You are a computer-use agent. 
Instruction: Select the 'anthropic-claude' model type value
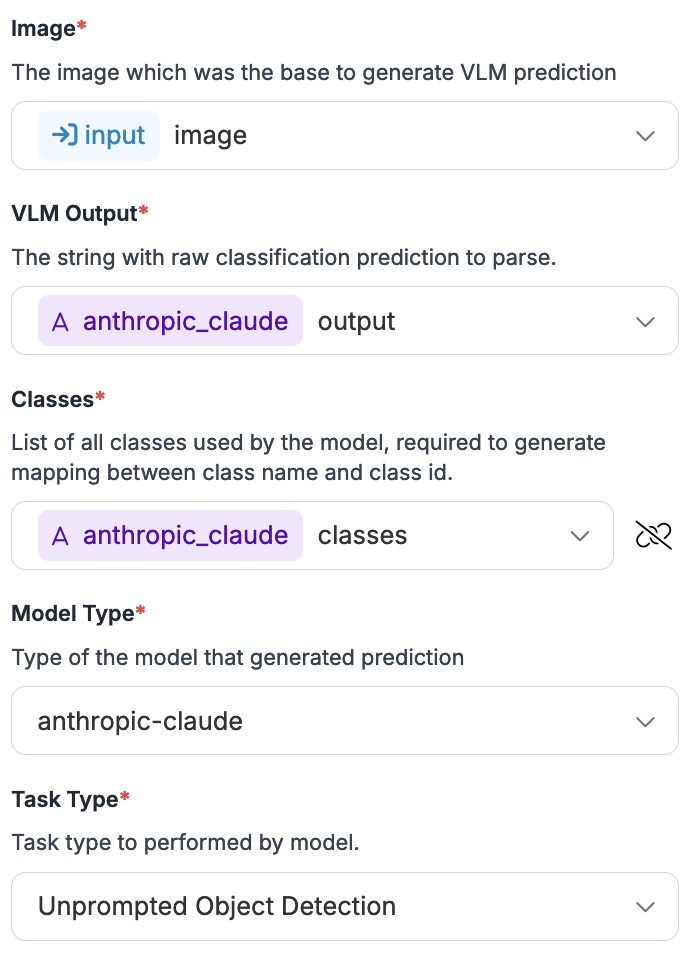point(140,721)
